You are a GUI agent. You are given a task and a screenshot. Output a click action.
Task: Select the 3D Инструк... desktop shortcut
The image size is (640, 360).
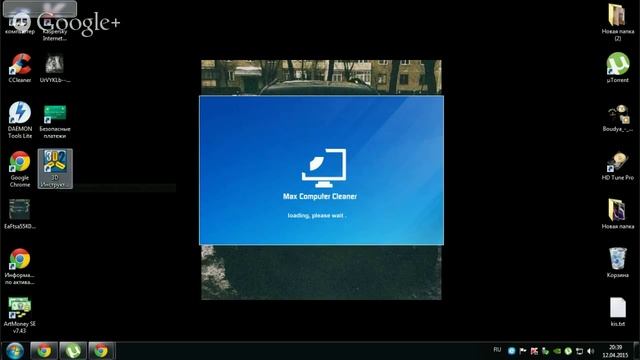click(55, 169)
